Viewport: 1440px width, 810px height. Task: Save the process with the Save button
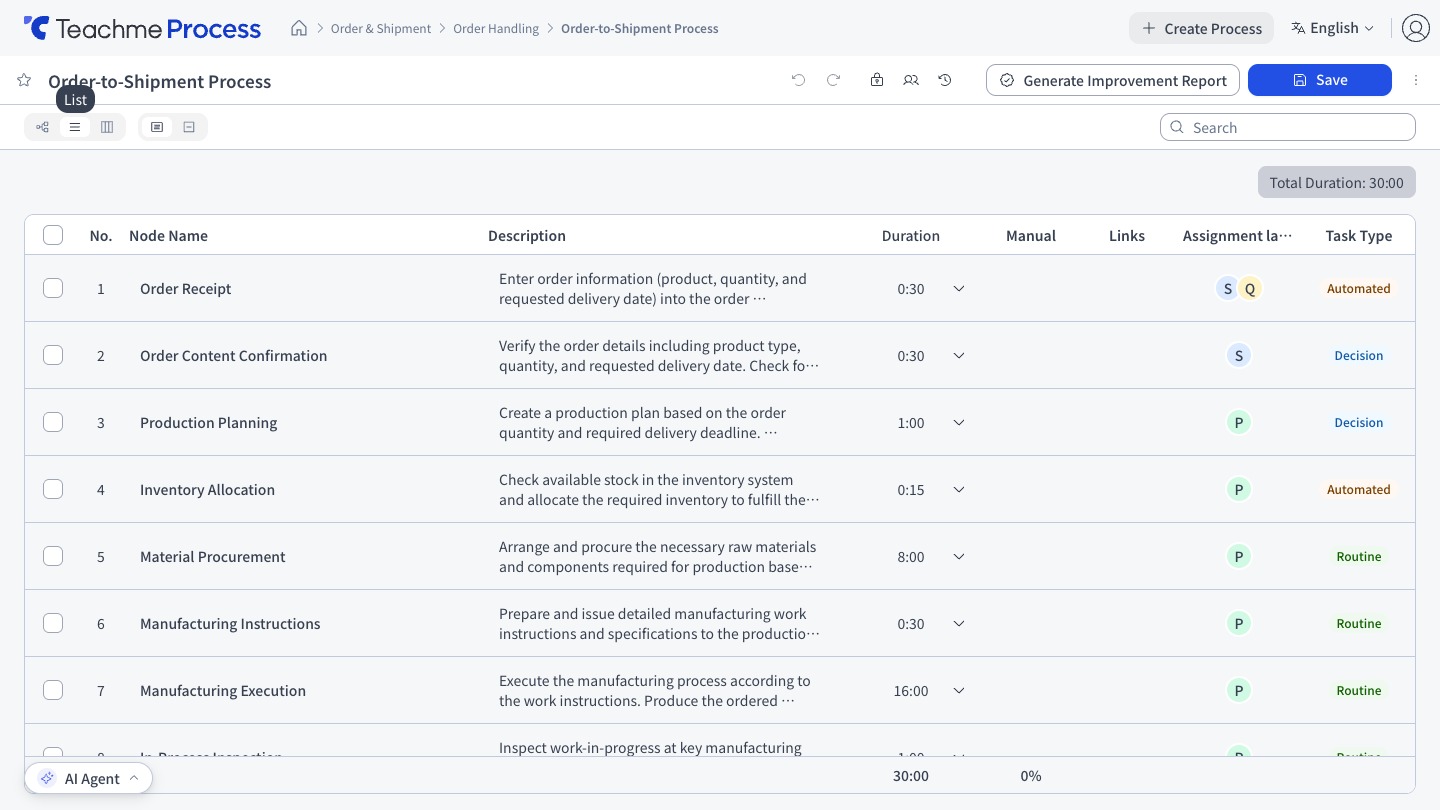click(1320, 80)
